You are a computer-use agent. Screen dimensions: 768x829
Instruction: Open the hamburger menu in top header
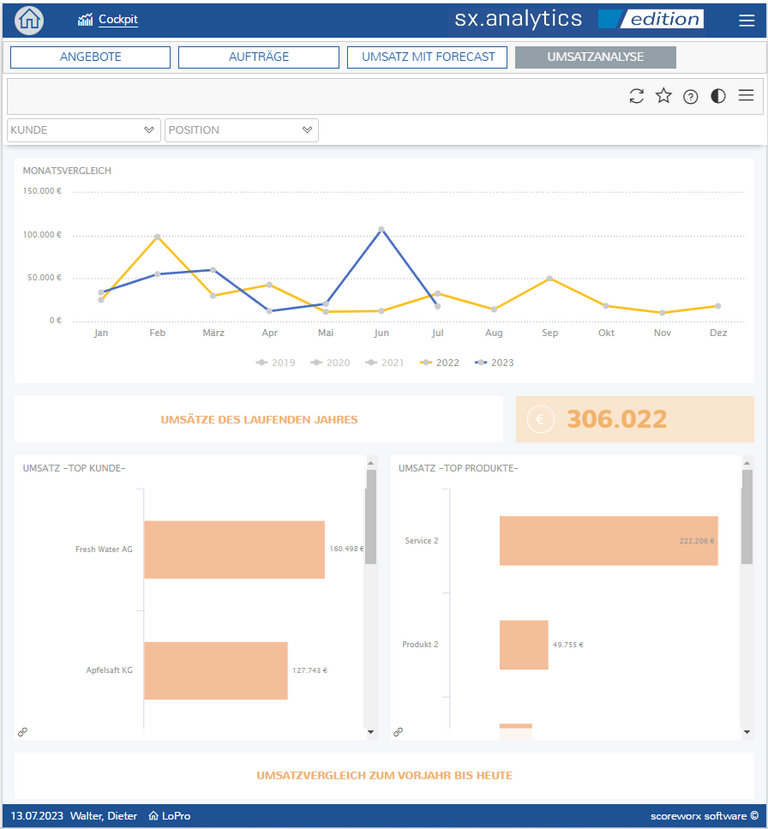[746, 20]
